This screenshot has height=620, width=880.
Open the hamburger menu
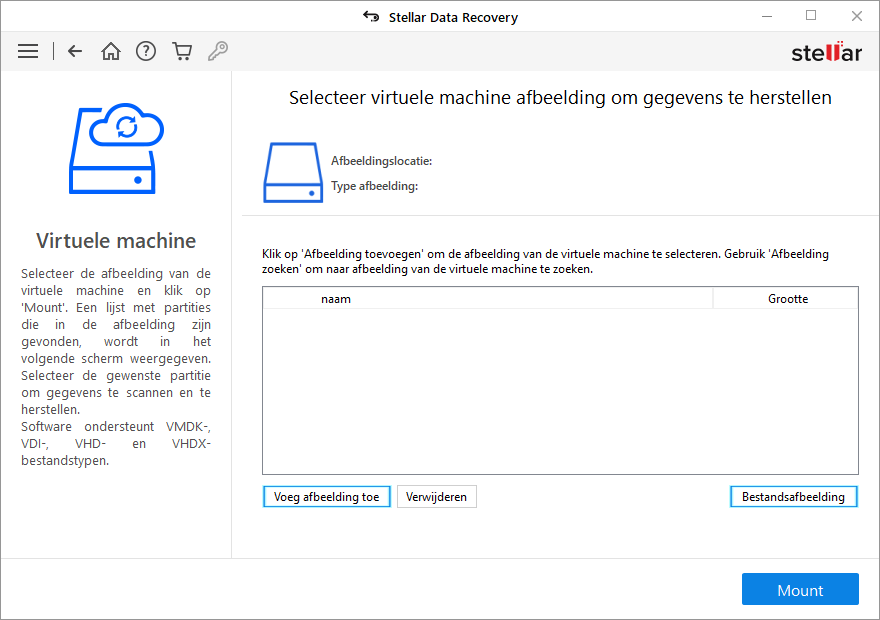pyautogui.click(x=28, y=51)
